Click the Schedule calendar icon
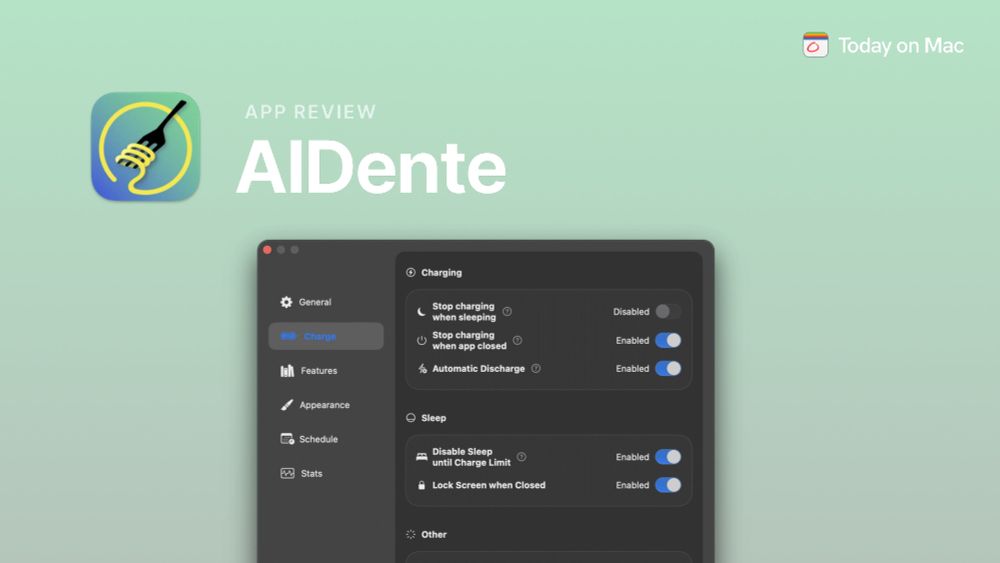This screenshot has height=563, width=1000. tap(287, 439)
